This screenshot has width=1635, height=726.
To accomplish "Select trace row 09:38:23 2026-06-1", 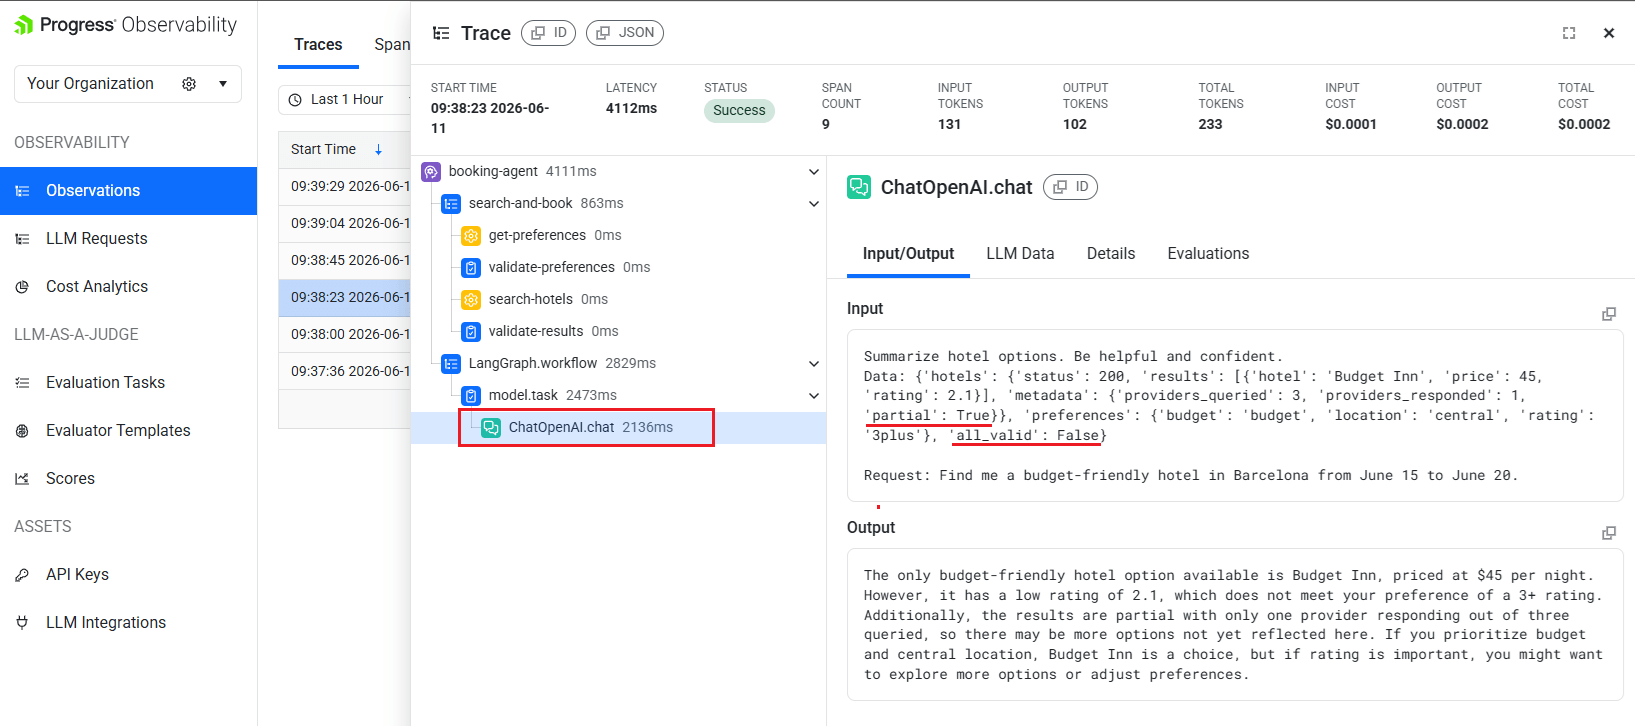I will tap(345, 297).
